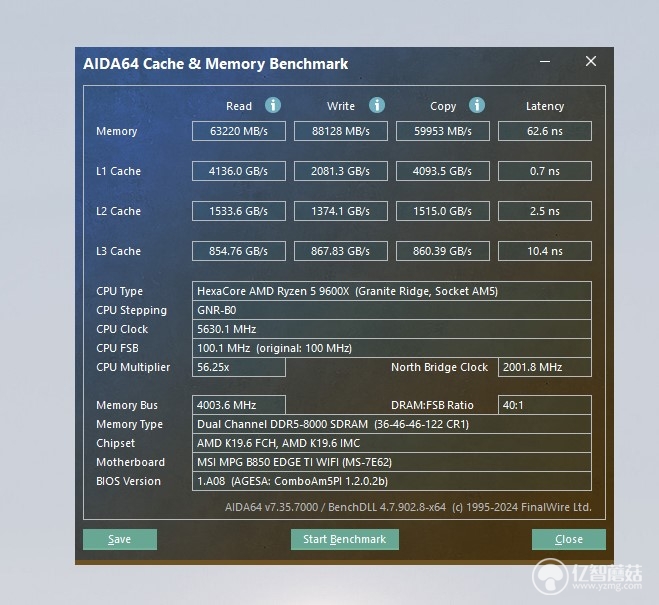Select L3 Cache latency 10.4 ns
Image resolution: width=659 pixels, height=605 pixels.
pyautogui.click(x=545, y=251)
